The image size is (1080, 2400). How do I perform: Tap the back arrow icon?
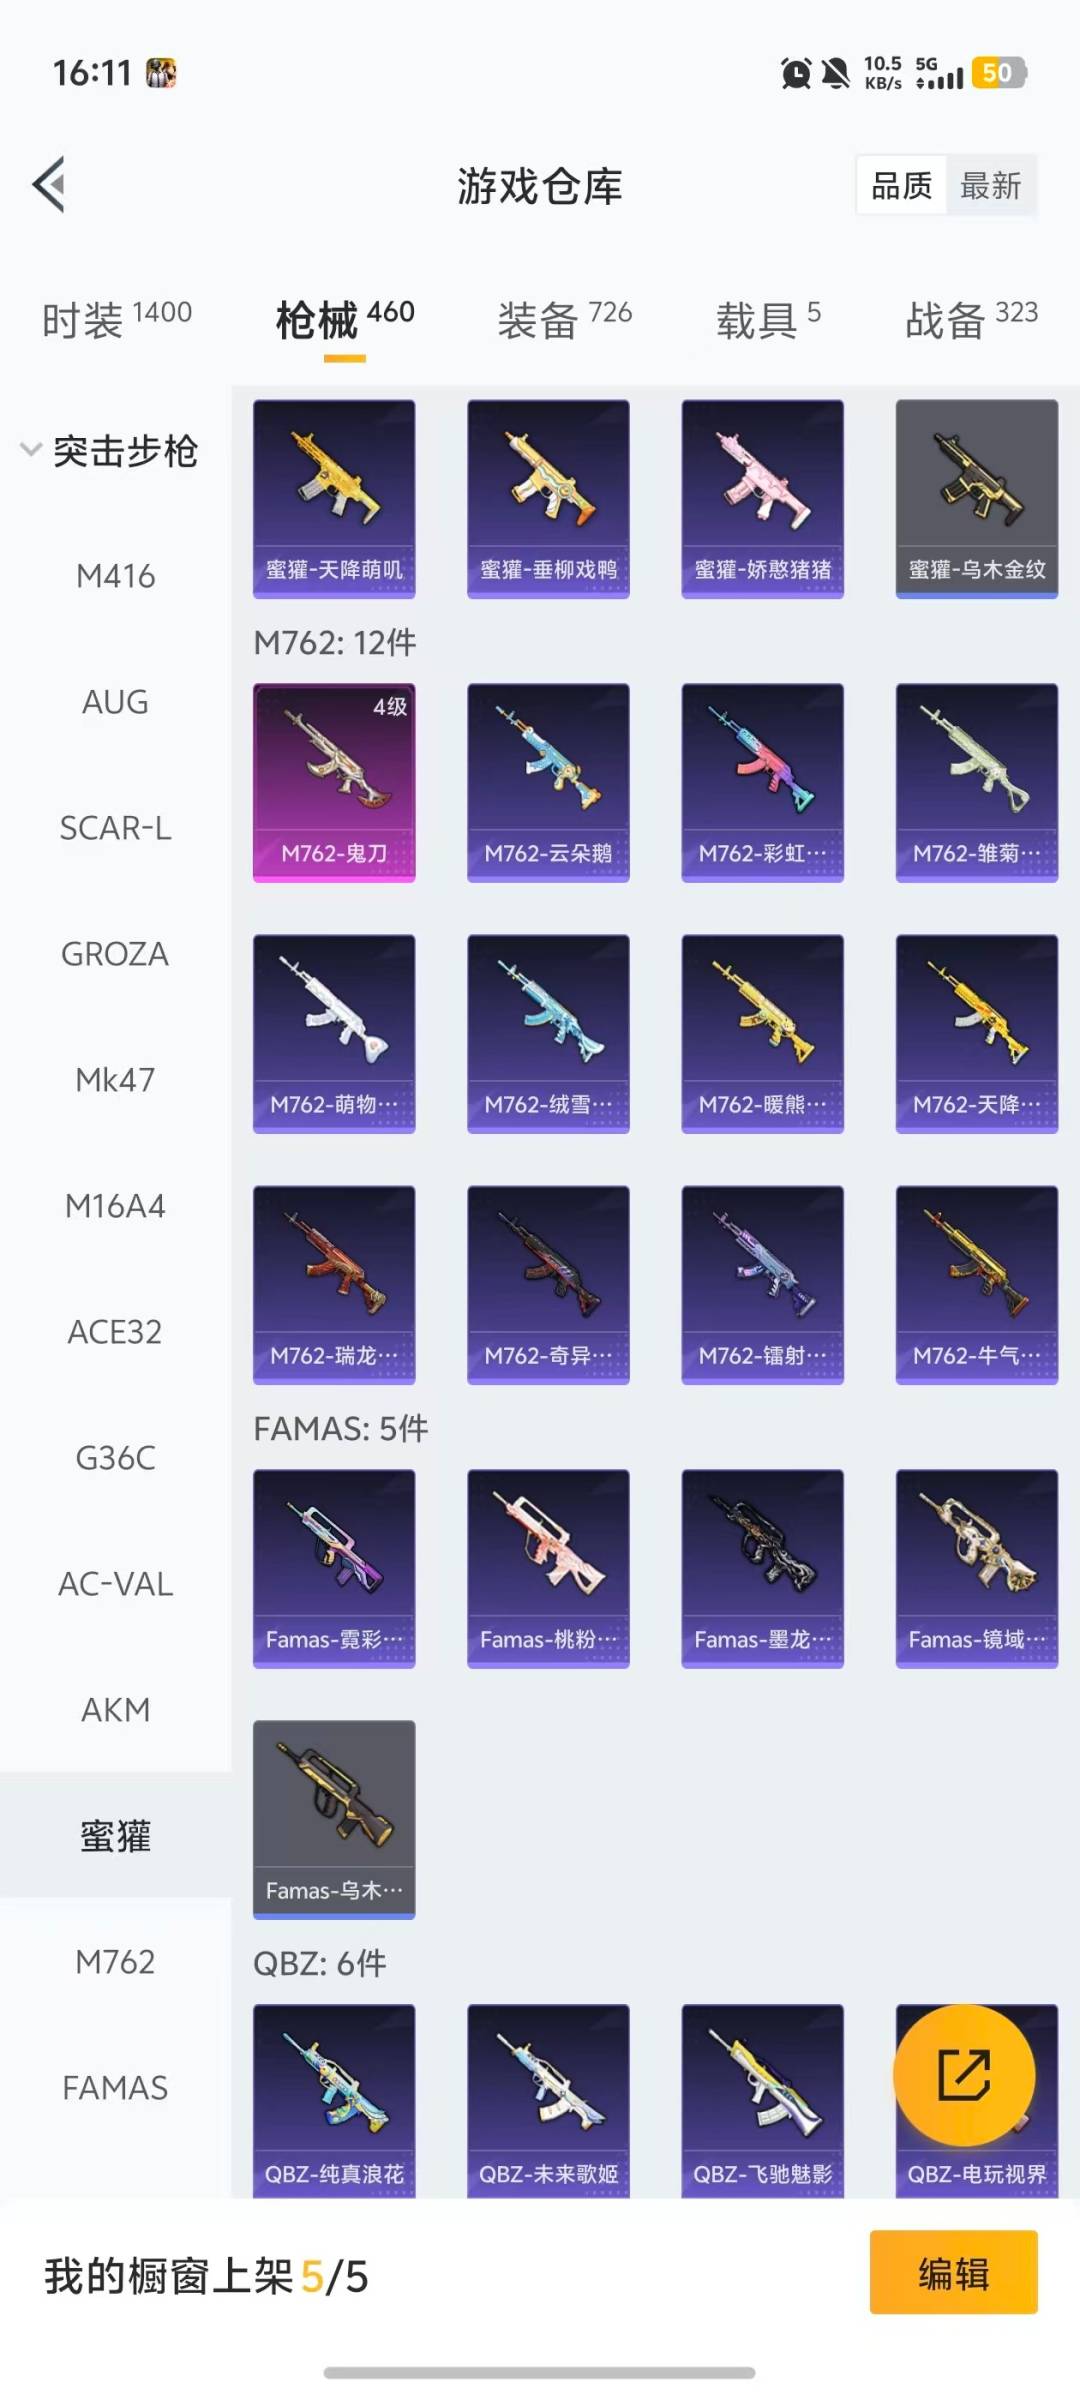(x=49, y=185)
